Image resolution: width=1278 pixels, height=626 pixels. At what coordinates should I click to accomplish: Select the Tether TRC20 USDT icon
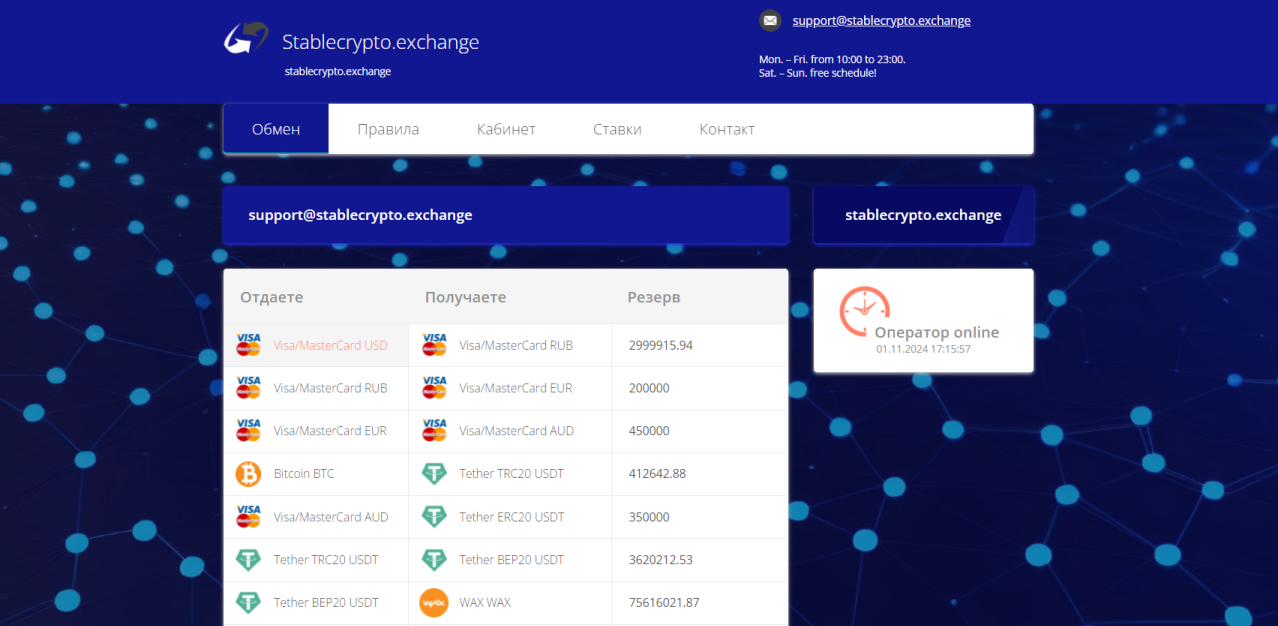coord(247,559)
